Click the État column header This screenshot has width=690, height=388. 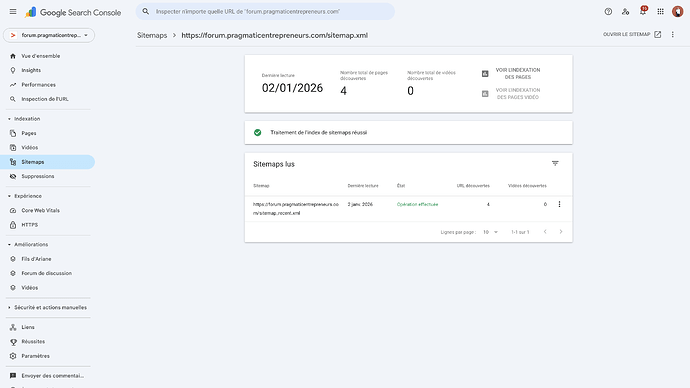[401, 186]
